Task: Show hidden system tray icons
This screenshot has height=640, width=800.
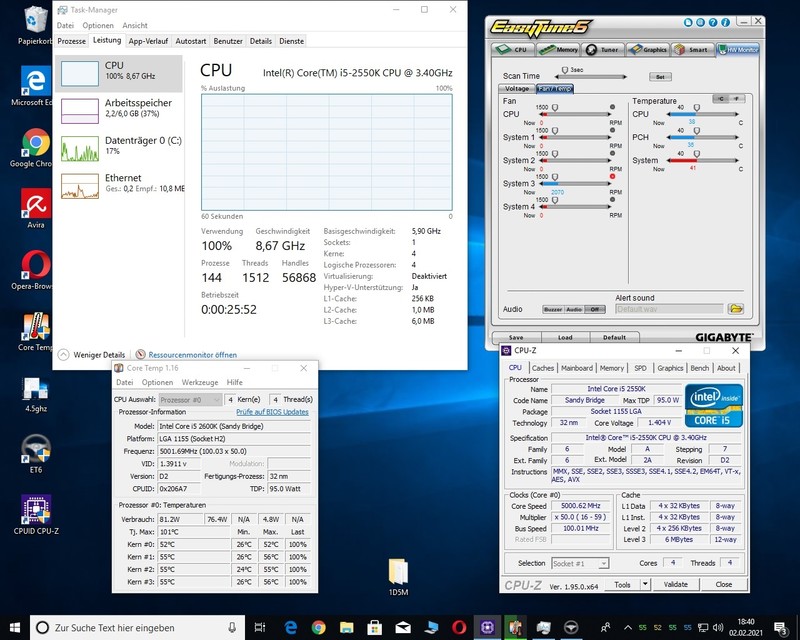Action: (628, 627)
